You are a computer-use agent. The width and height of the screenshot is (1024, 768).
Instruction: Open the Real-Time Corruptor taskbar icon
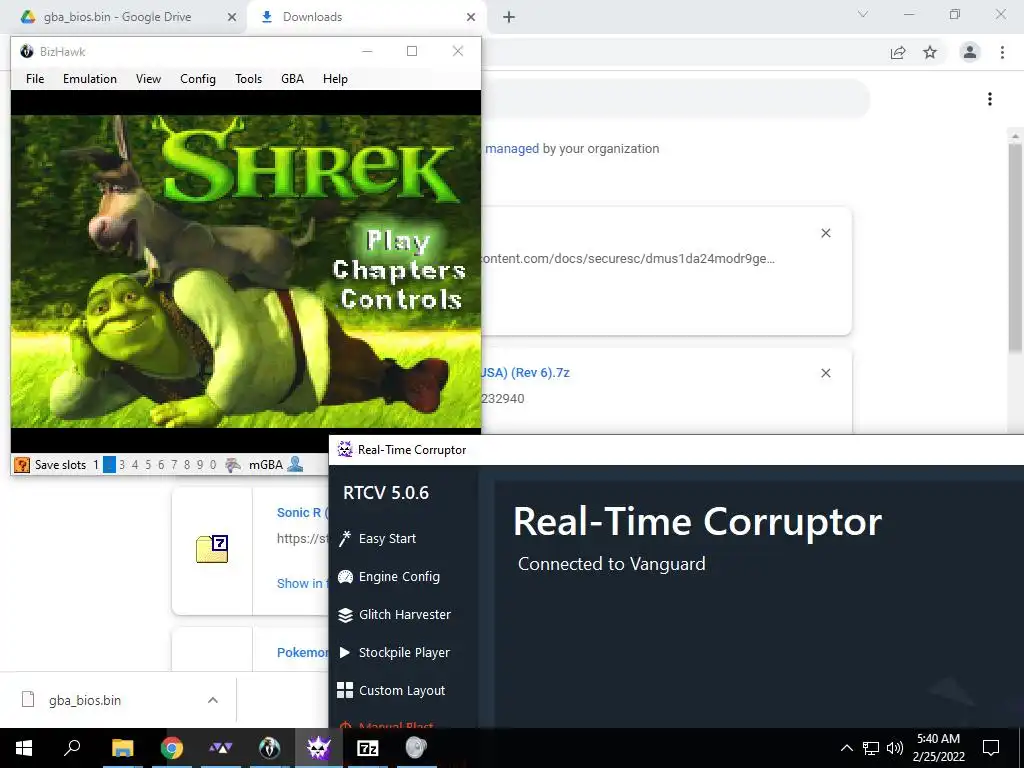(x=319, y=748)
